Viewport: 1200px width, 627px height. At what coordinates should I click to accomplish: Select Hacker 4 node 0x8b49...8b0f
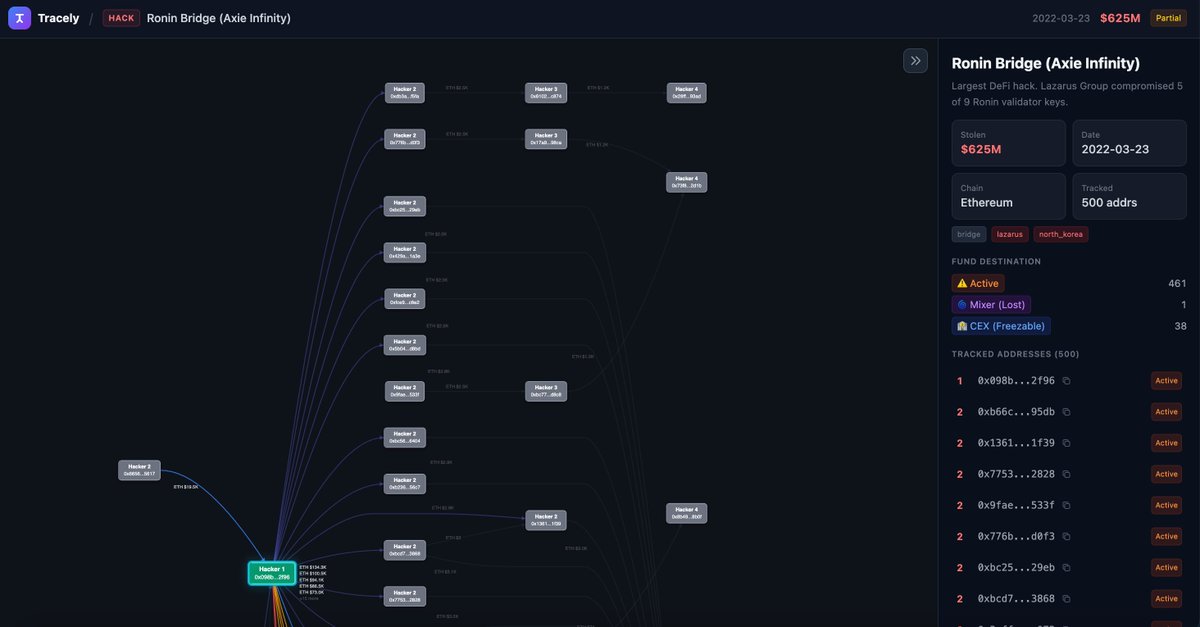pyautogui.click(x=687, y=513)
